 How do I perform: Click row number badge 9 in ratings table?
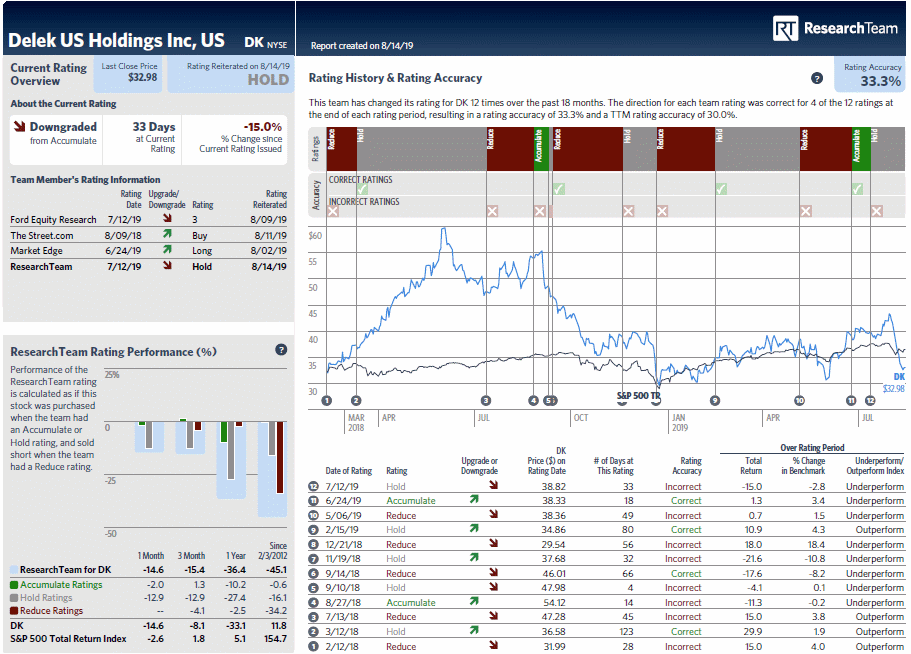314,530
